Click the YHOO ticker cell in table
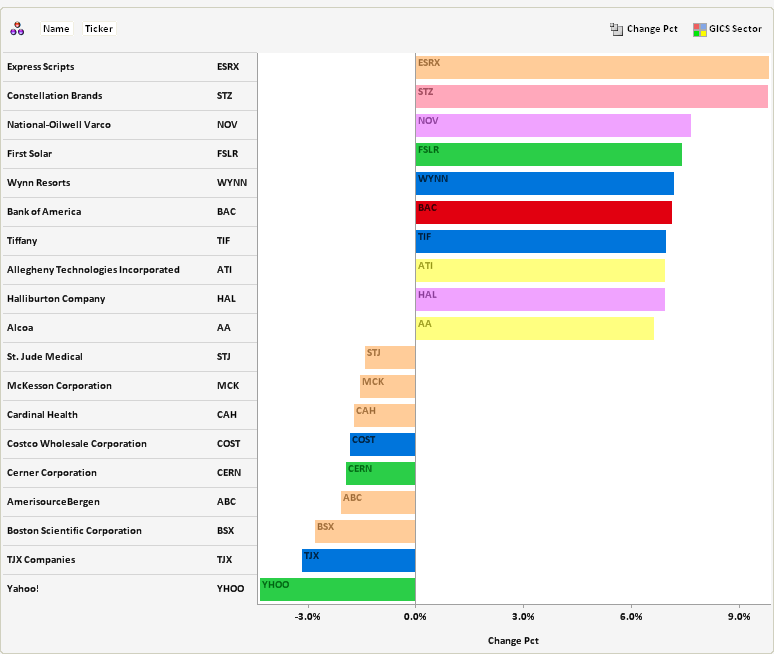Viewport: 774px width, 654px height. tap(231, 589)
